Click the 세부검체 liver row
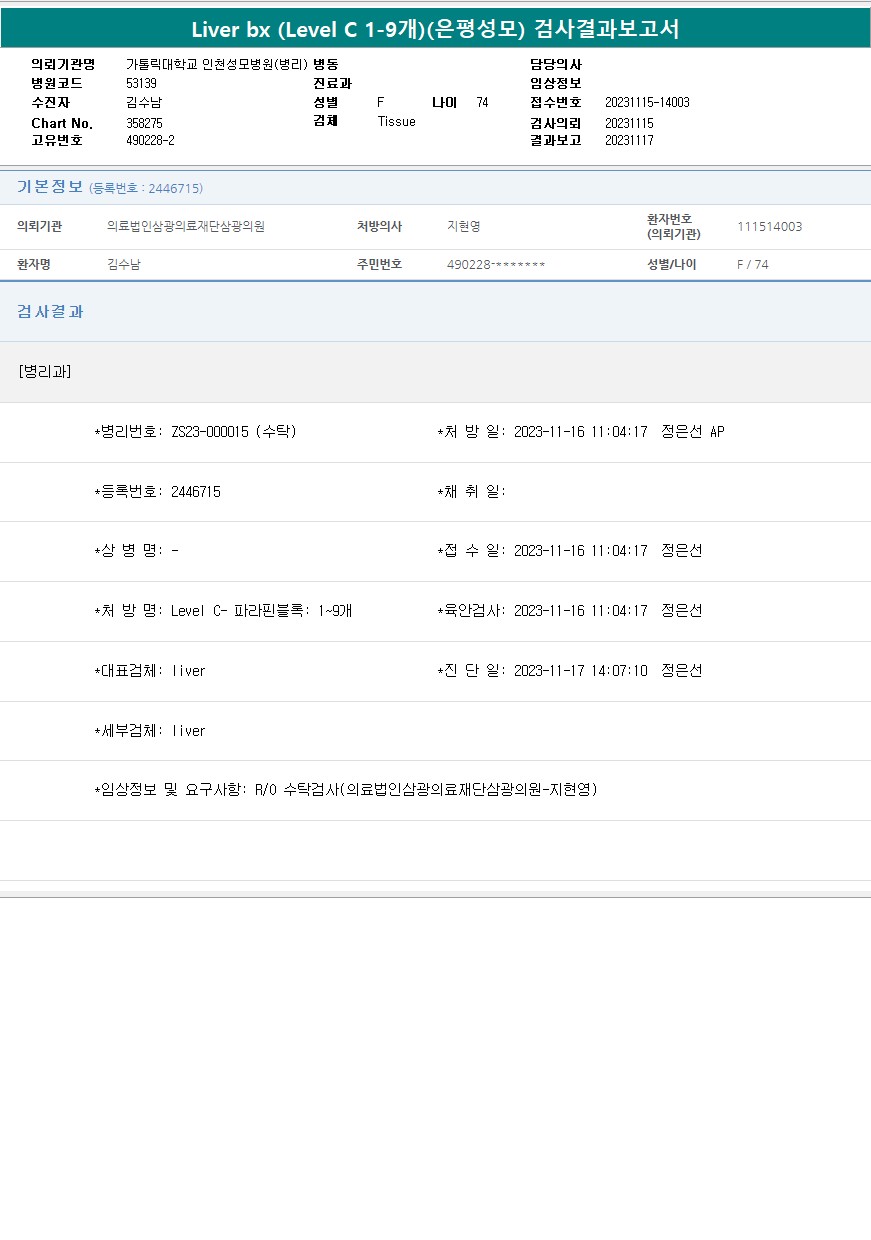 pos(149,731)
